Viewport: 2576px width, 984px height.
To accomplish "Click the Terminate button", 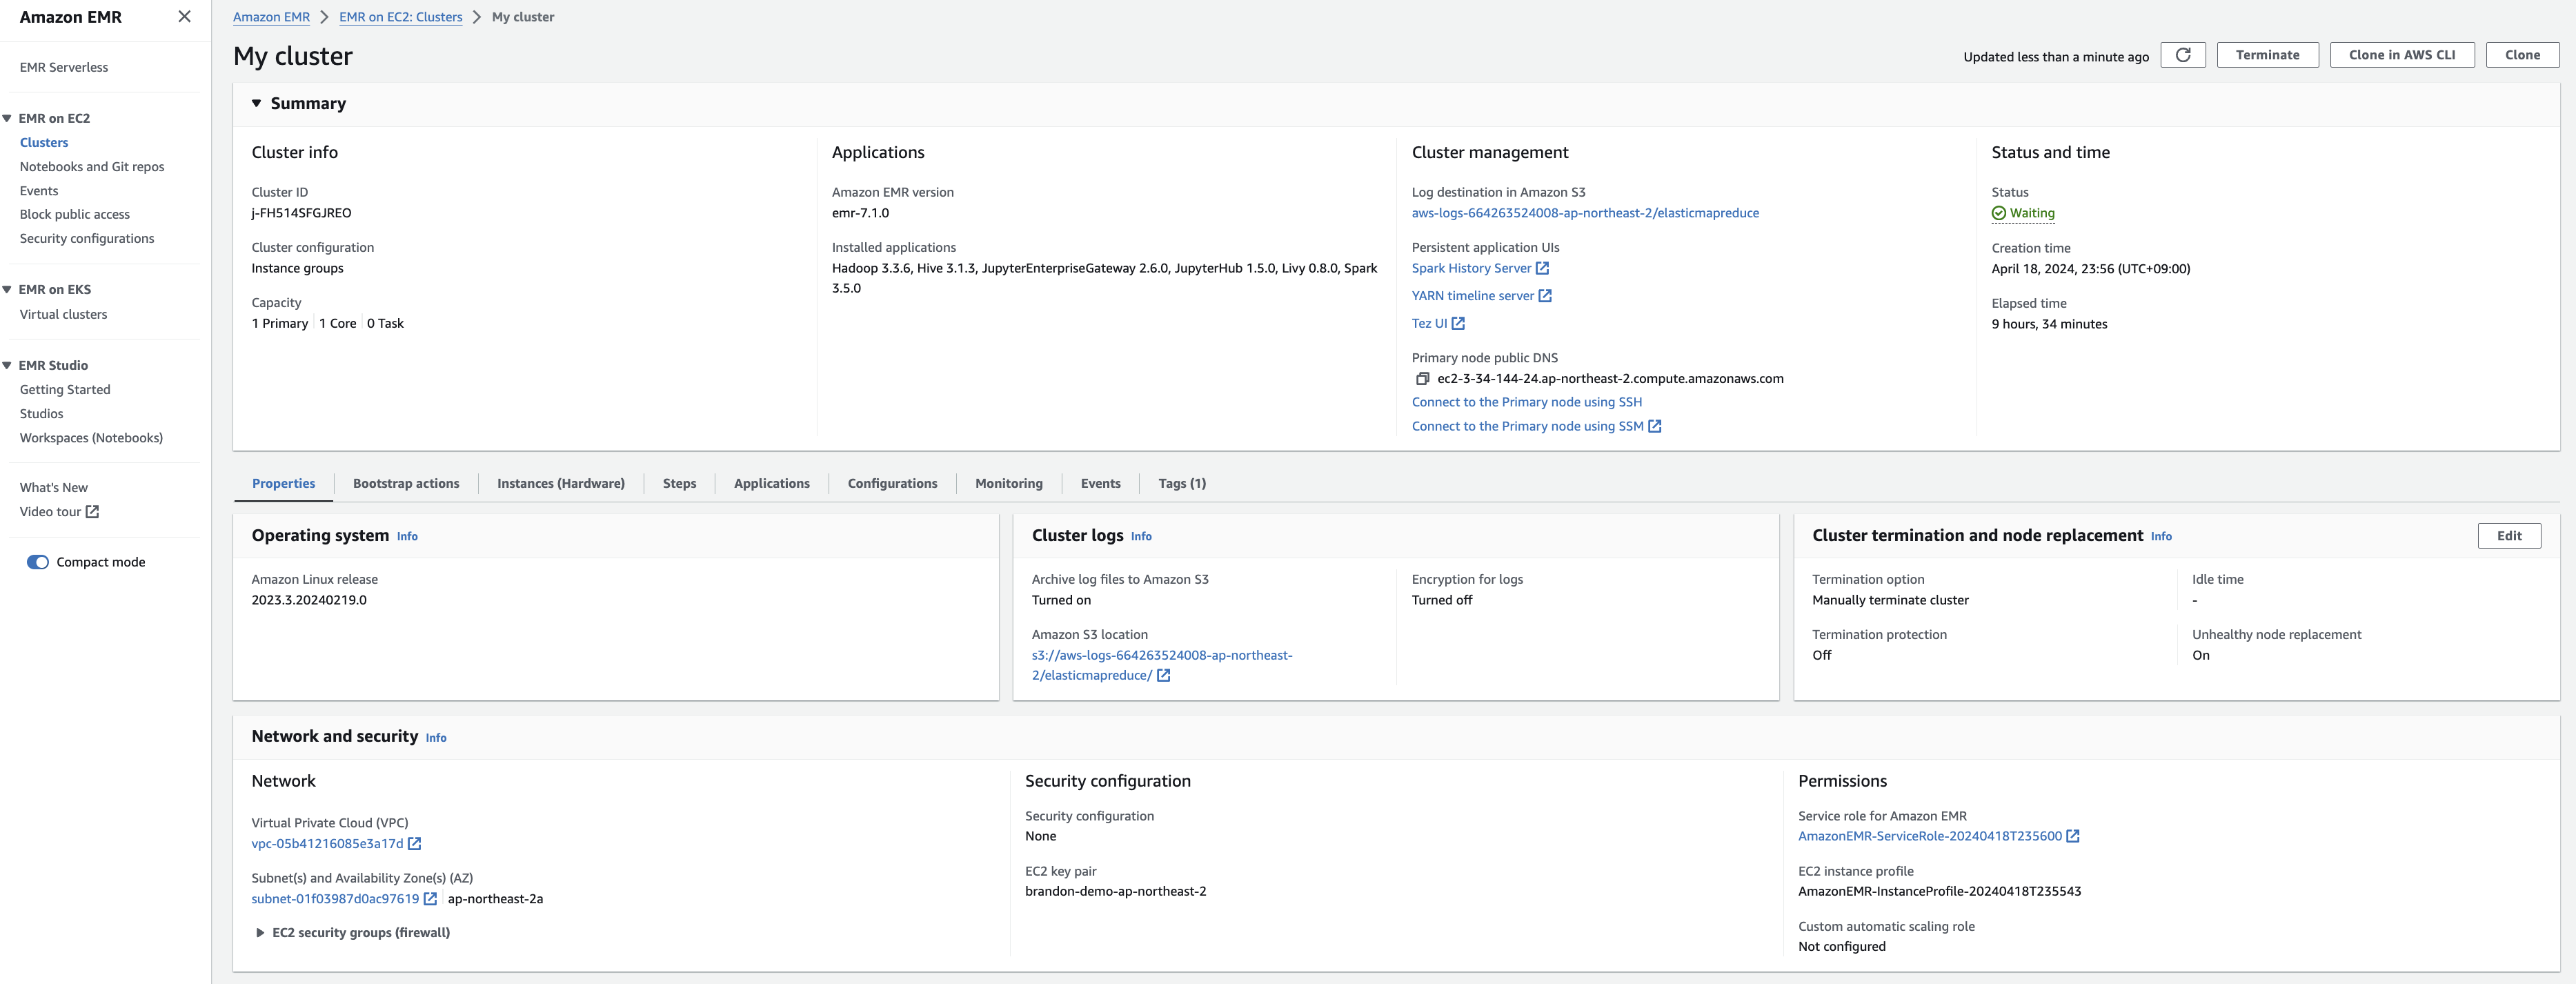I will click(2267, 55).
